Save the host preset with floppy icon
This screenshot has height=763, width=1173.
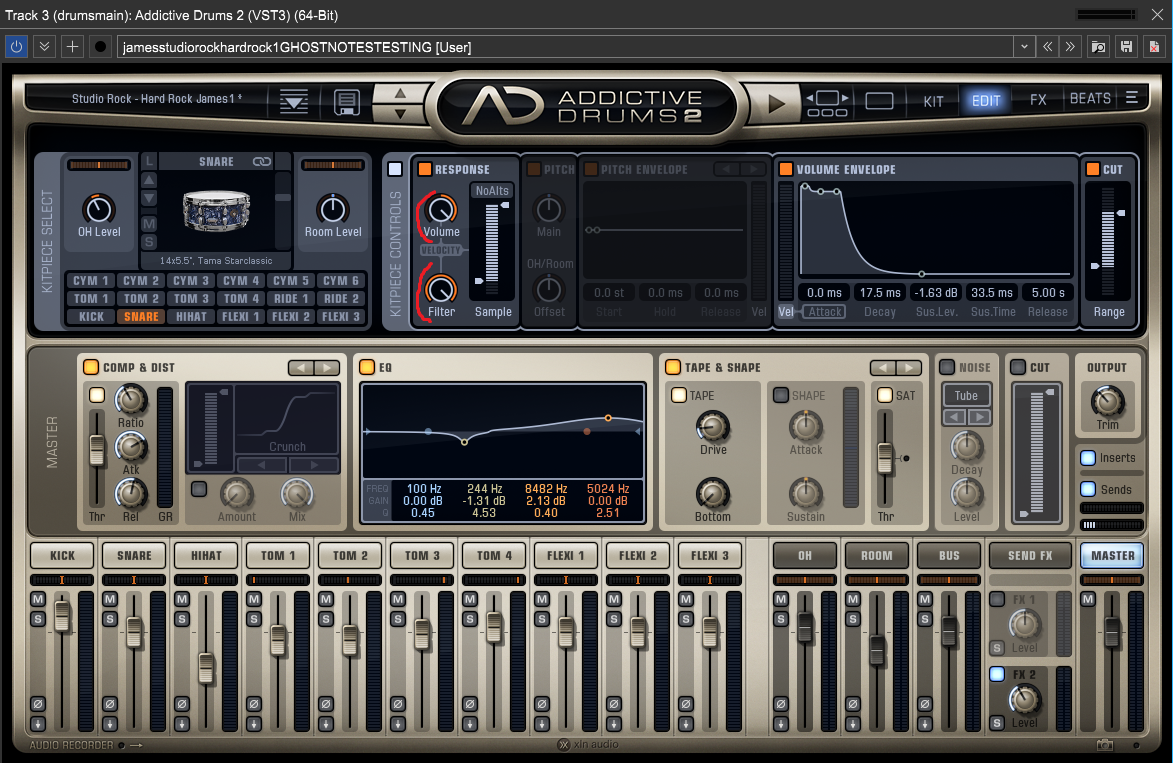coord(1126,46)
